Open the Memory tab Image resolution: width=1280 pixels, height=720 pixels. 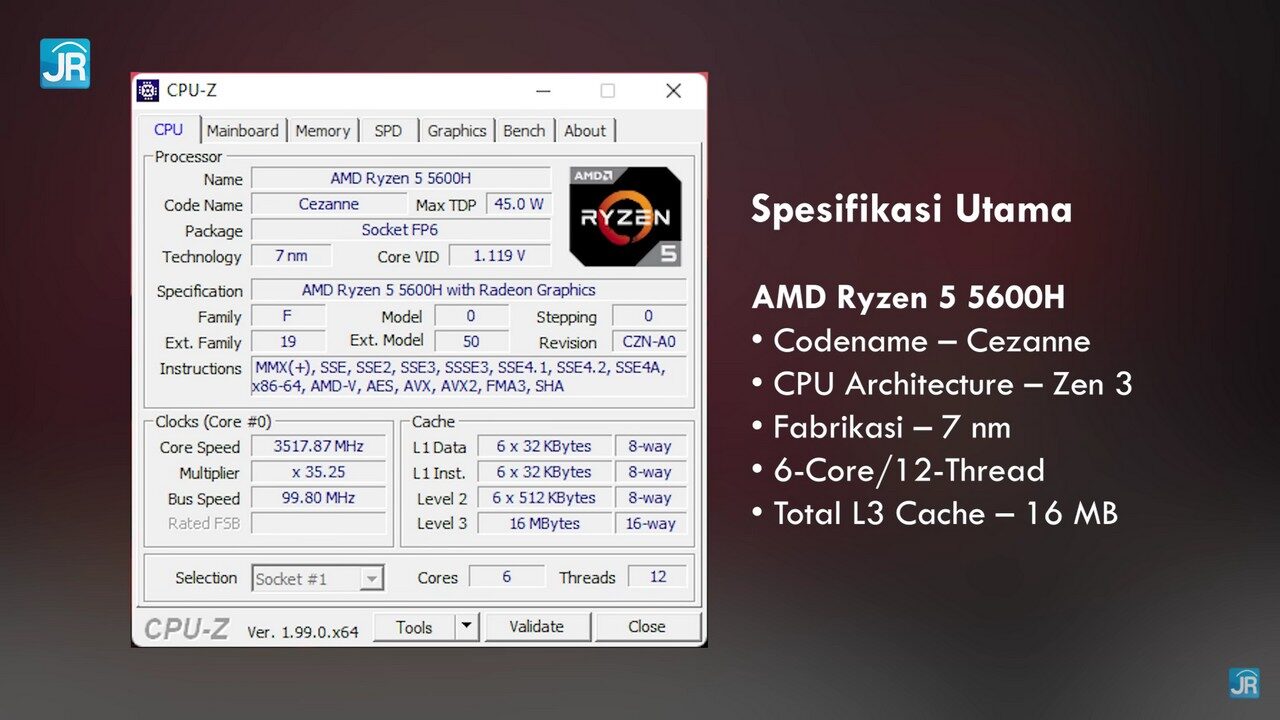click(x=322, y=131)
